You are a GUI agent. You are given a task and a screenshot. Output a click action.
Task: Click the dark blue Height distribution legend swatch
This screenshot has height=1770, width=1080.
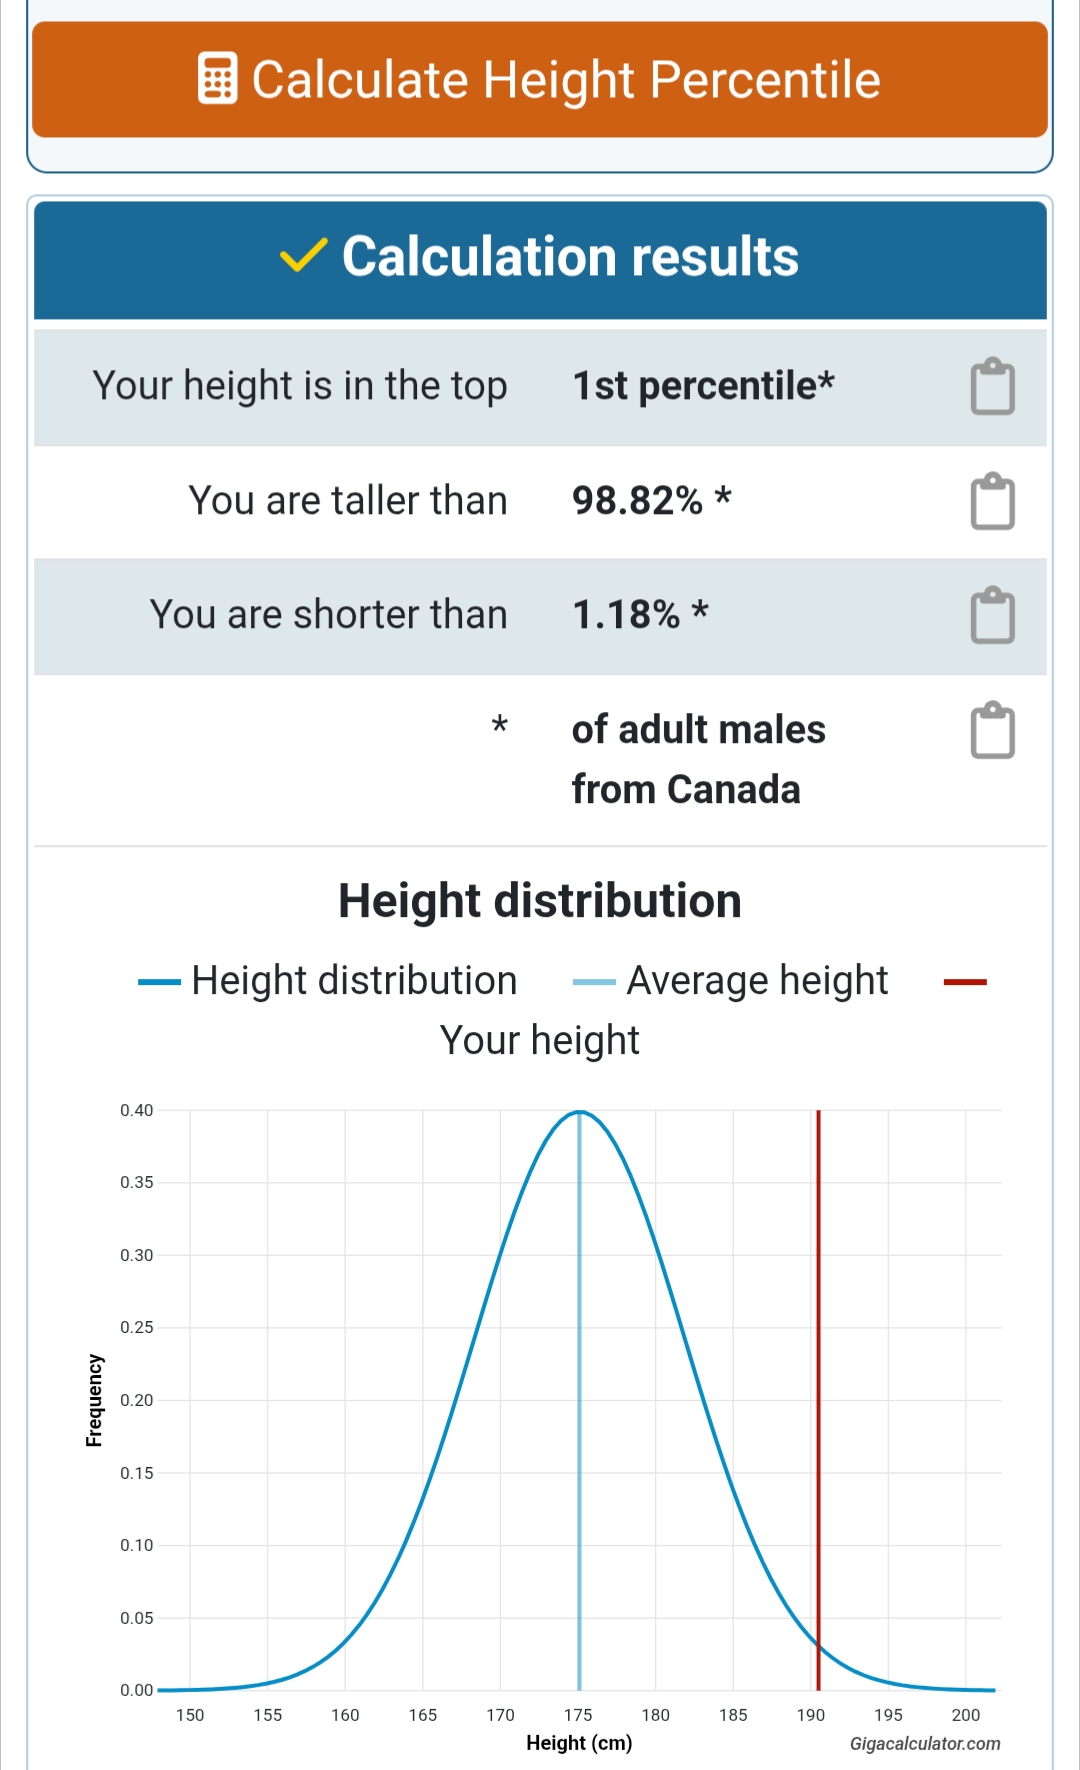[159, 982]
